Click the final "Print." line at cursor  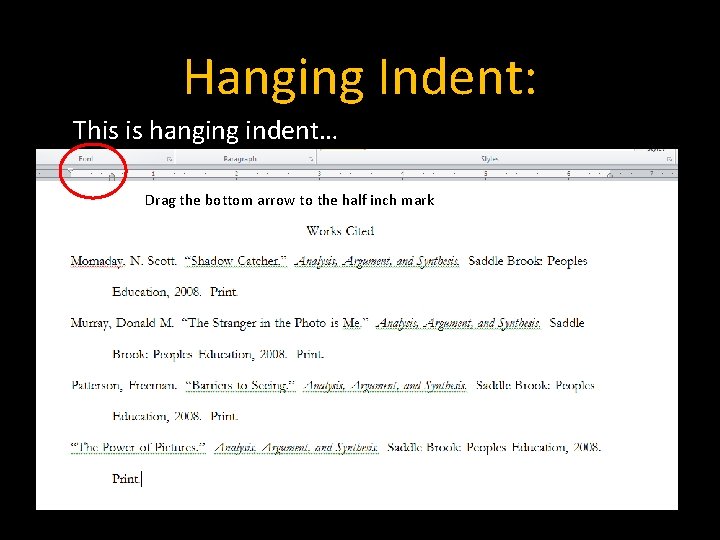coord(126,478)
